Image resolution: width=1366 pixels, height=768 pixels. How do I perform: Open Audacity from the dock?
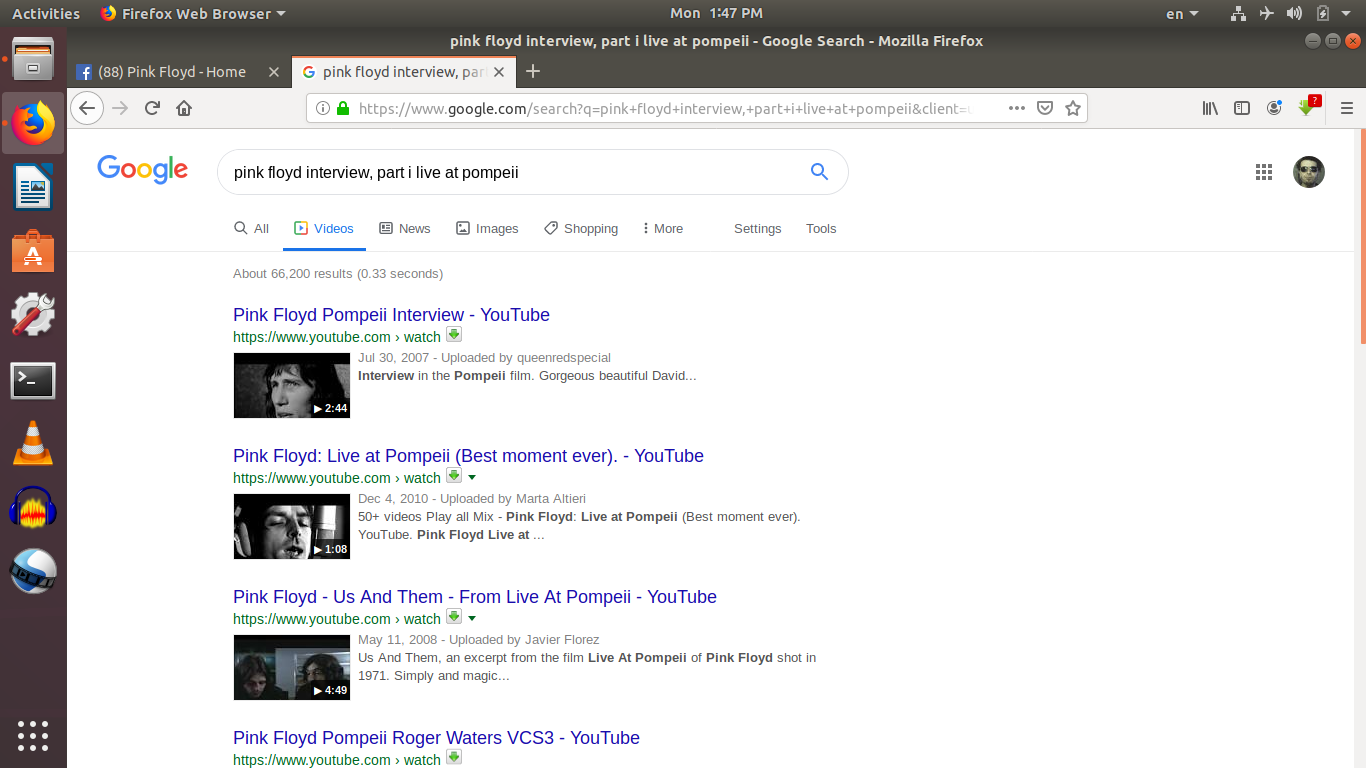pyautogui.click(x=33, y=508)
